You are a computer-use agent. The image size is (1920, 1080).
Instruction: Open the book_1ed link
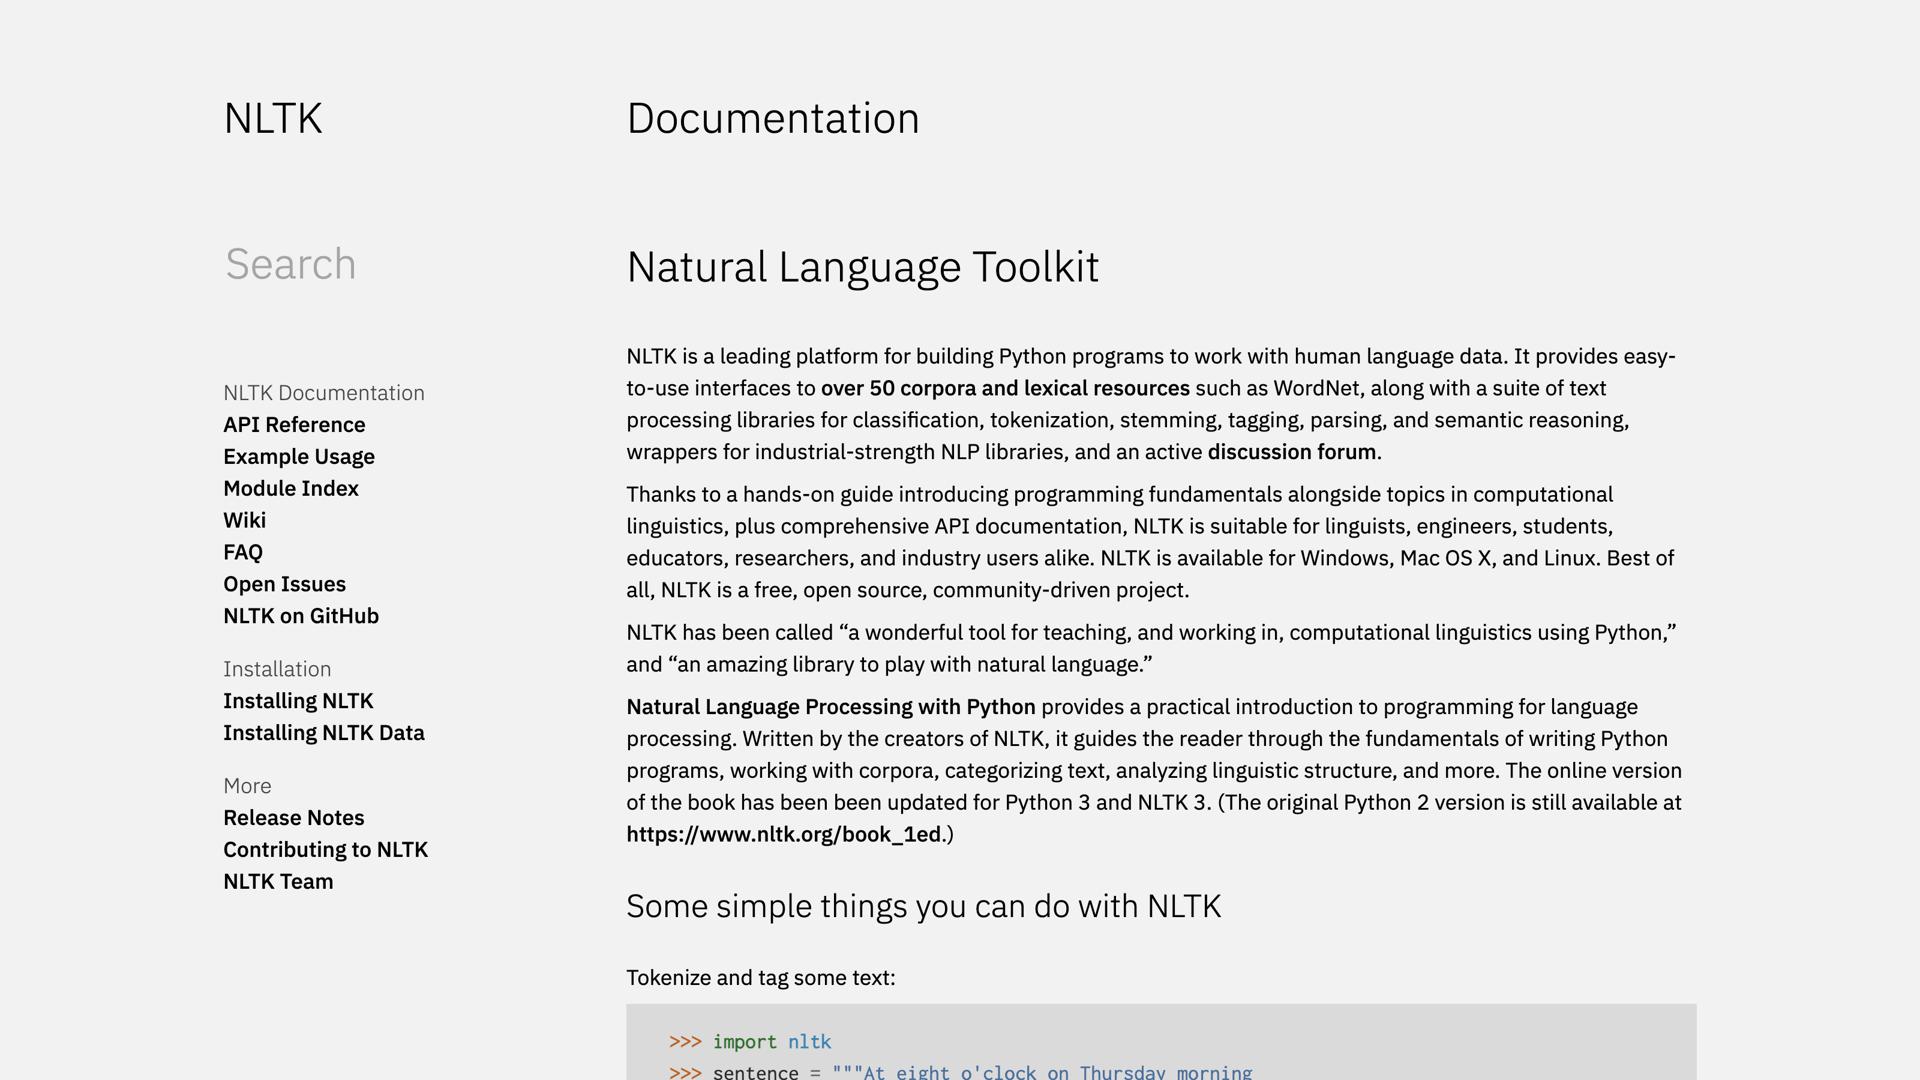click(x=785, y=832)
